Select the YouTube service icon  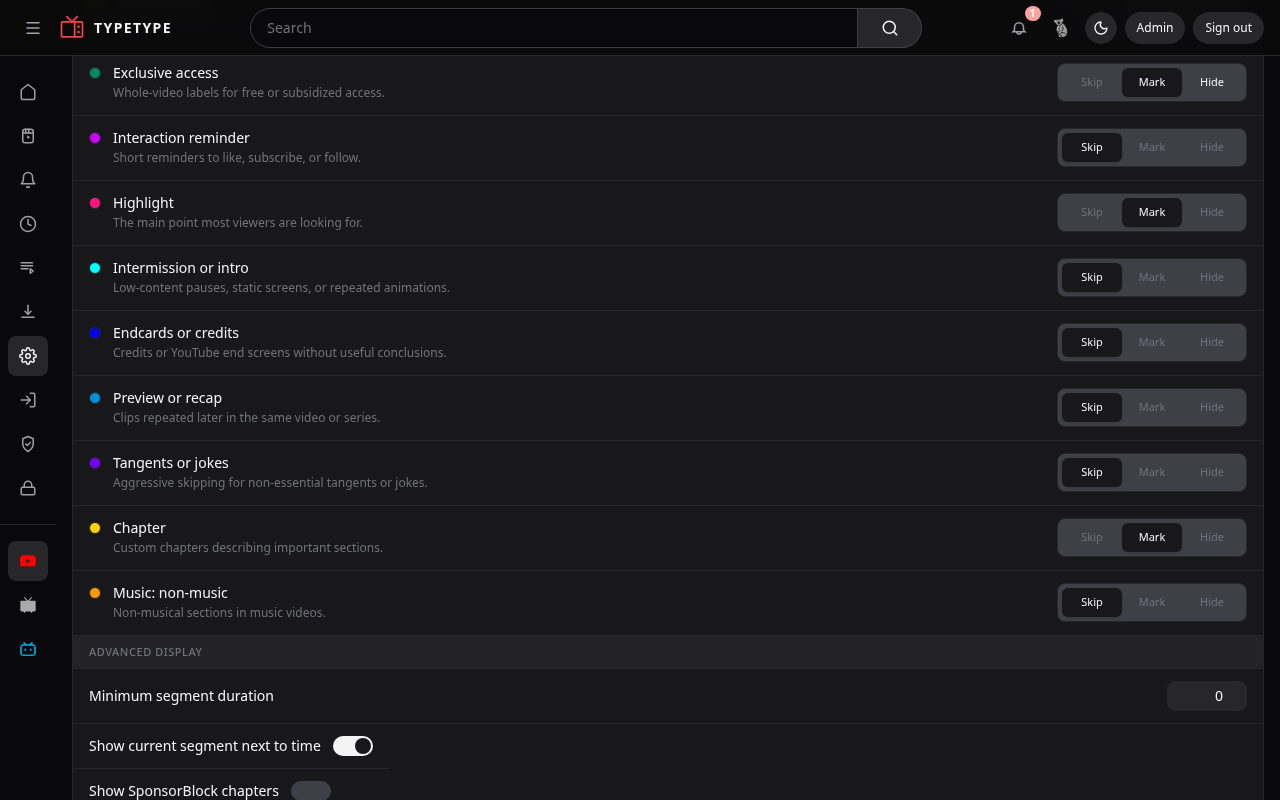coord(28,561)
